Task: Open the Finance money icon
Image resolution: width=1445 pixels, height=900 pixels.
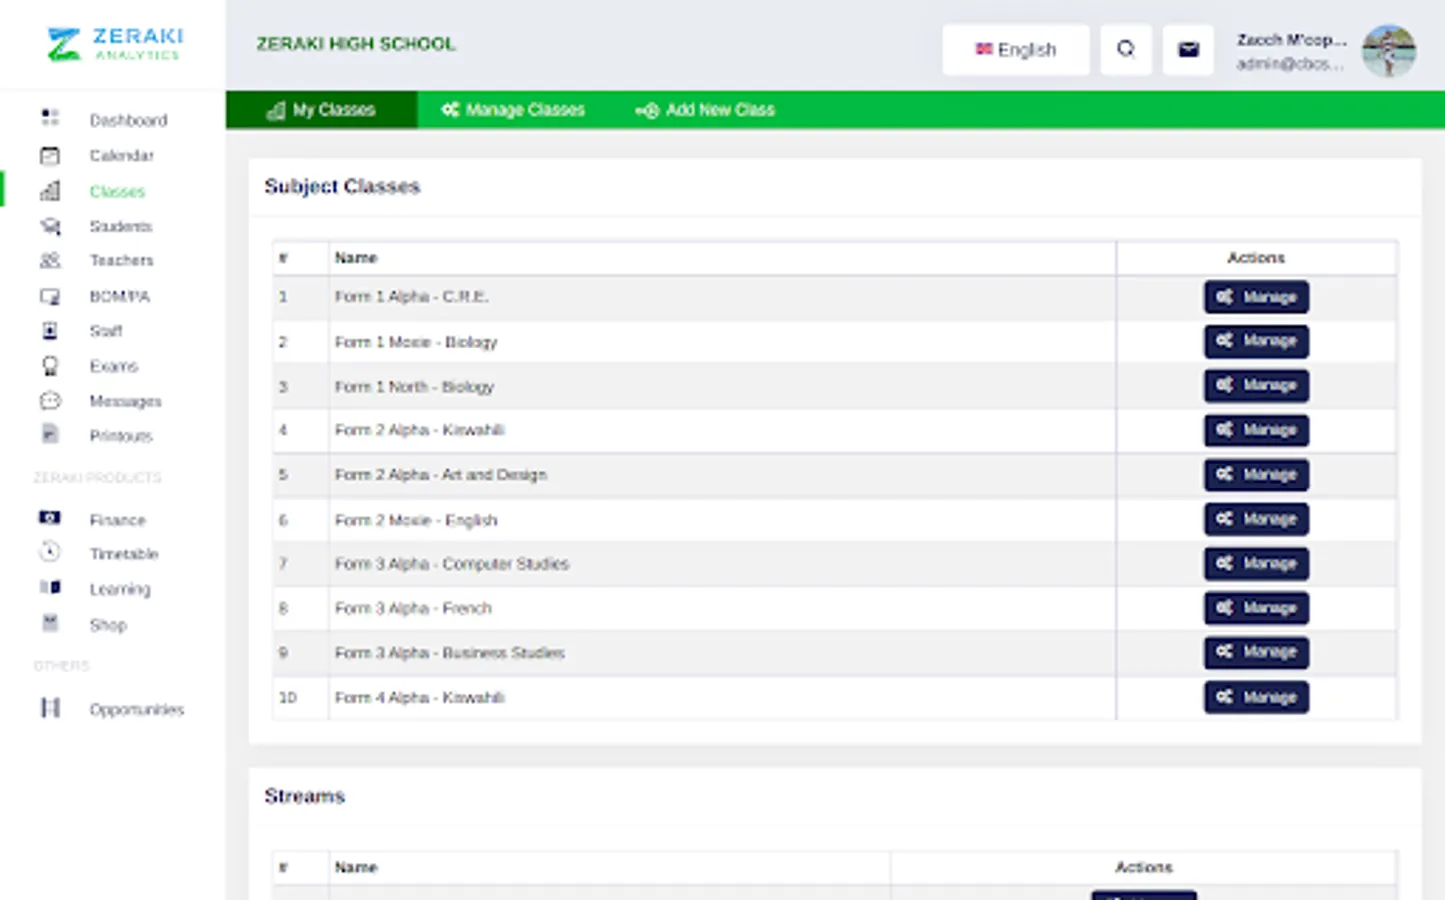Action: coord(50,518)
